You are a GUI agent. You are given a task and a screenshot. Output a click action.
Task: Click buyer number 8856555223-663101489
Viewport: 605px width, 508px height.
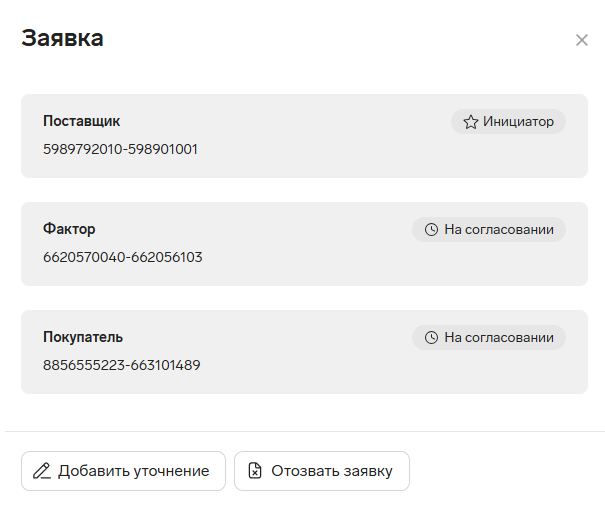[122, 365]
